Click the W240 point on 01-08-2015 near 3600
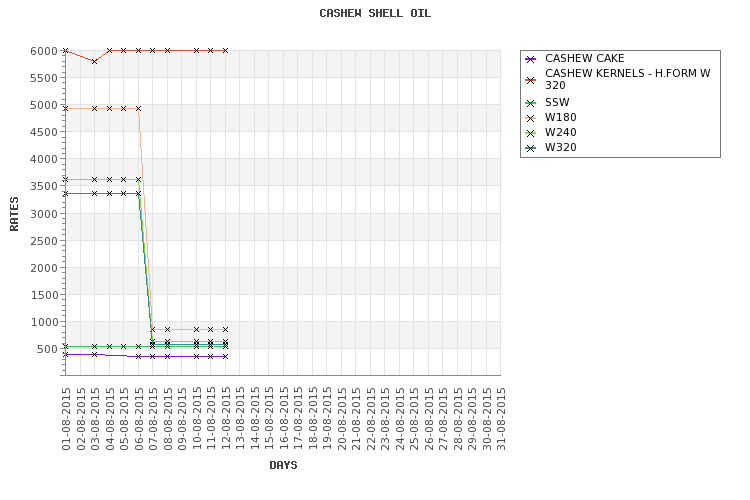This screenshot has height=500, width=750. 66,179
